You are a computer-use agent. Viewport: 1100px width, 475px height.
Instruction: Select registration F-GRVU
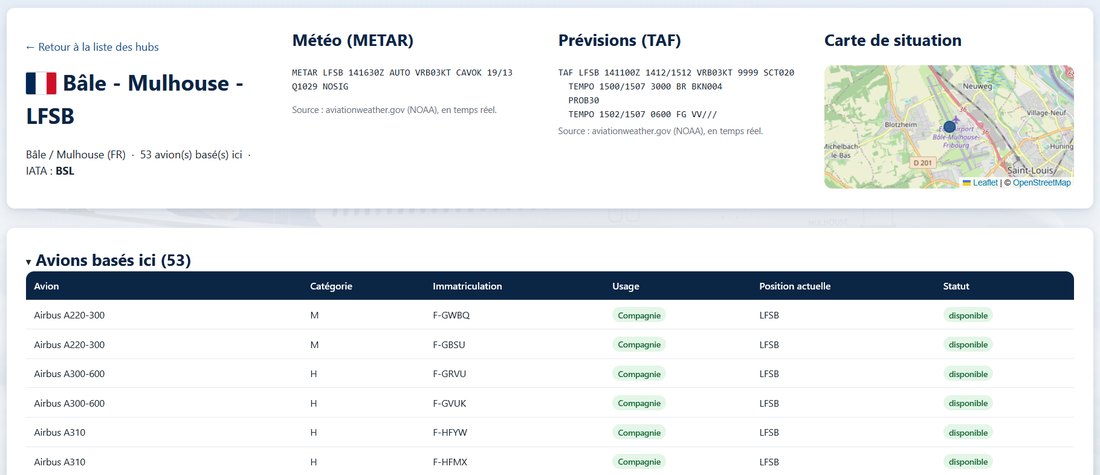click(450, 374)
